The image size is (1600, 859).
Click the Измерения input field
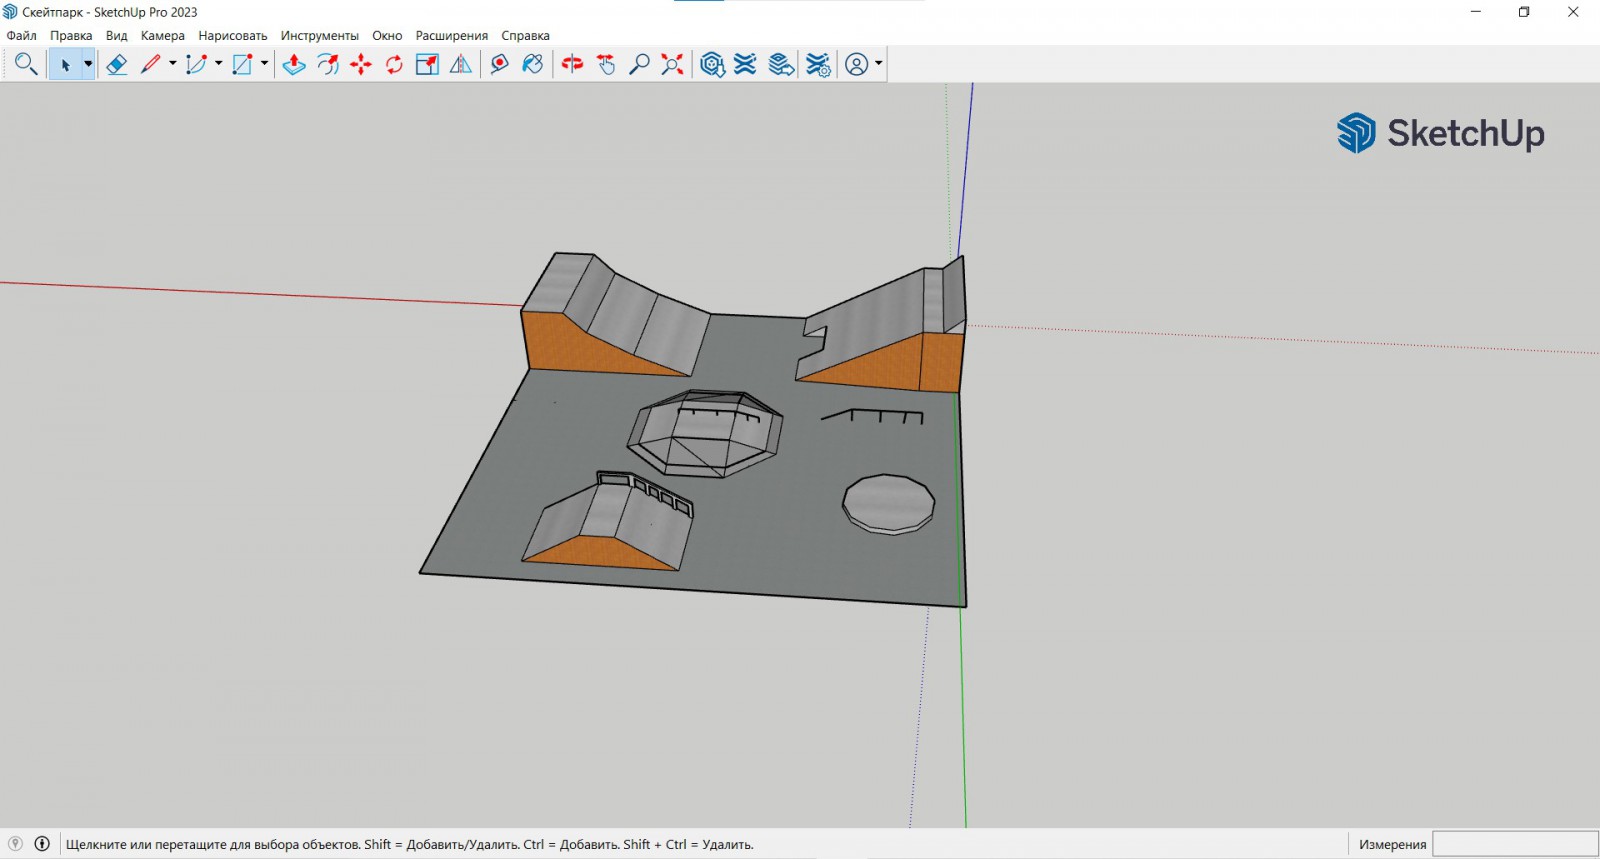(1514, 844)
